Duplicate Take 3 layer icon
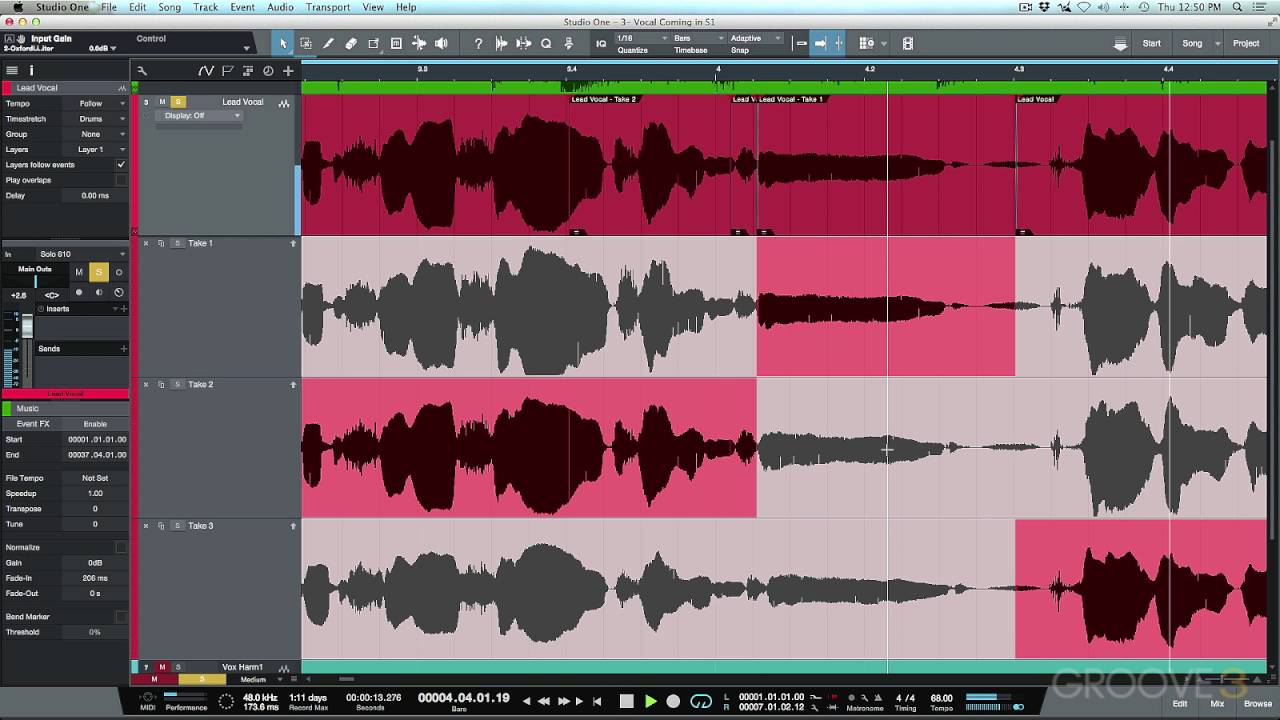1280x720 pixels. coord(161,525)
